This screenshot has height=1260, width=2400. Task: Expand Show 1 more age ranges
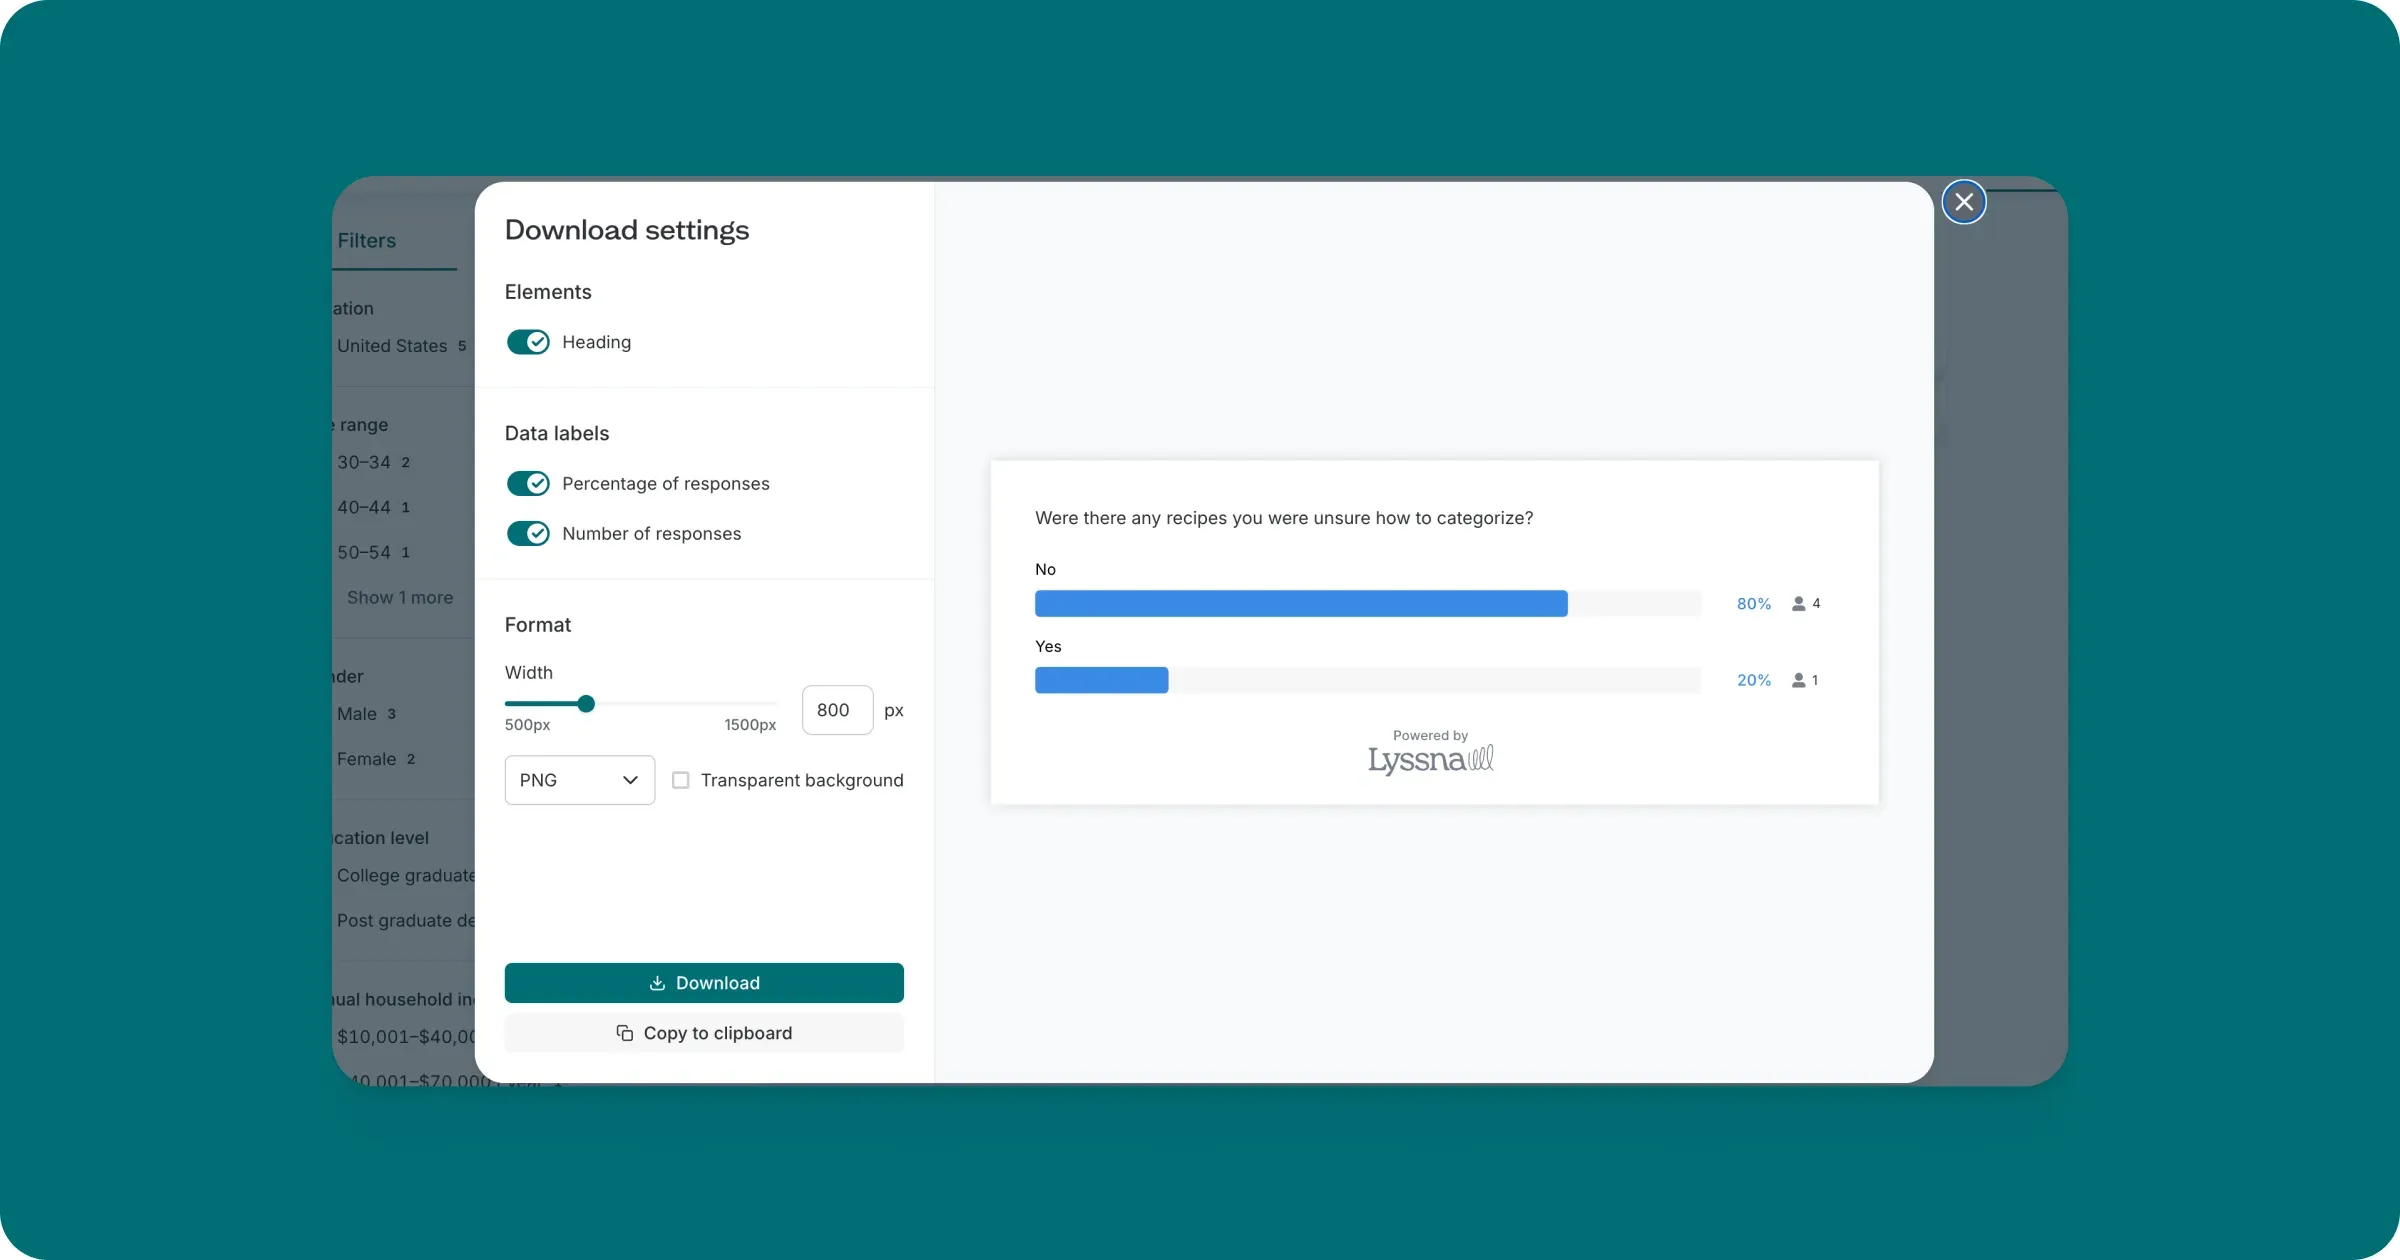click(x=399, y=598)
